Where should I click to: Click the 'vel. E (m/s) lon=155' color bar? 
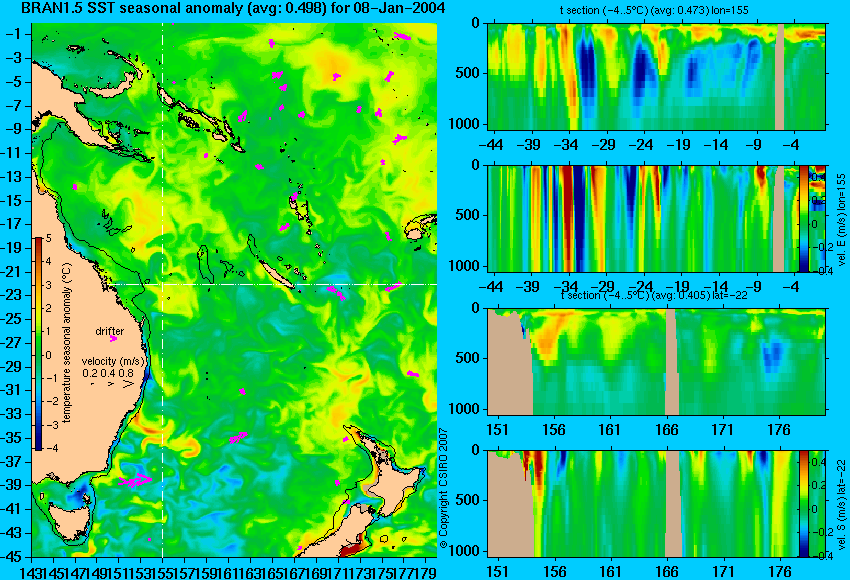click(x=804, y=218)
